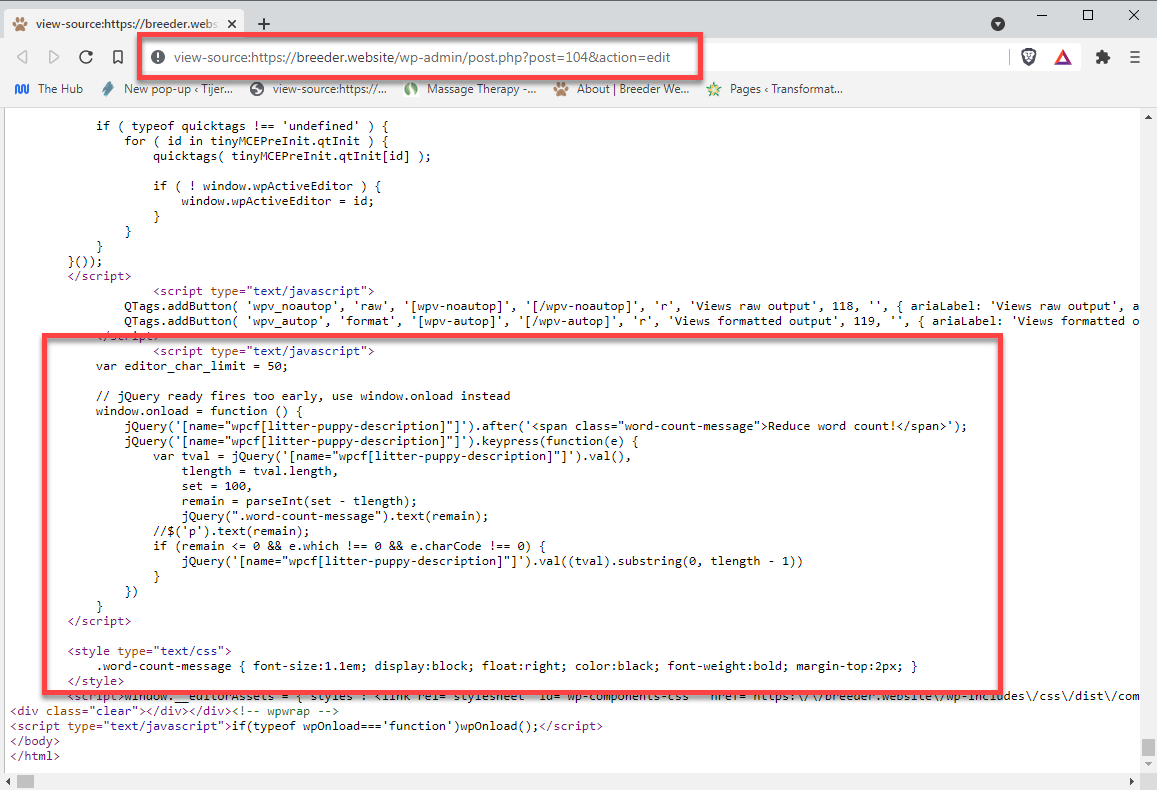Click the 'set = 100,' line
Image resolution: width=1157 pixels, height=790 pixels.
[216, 486]
